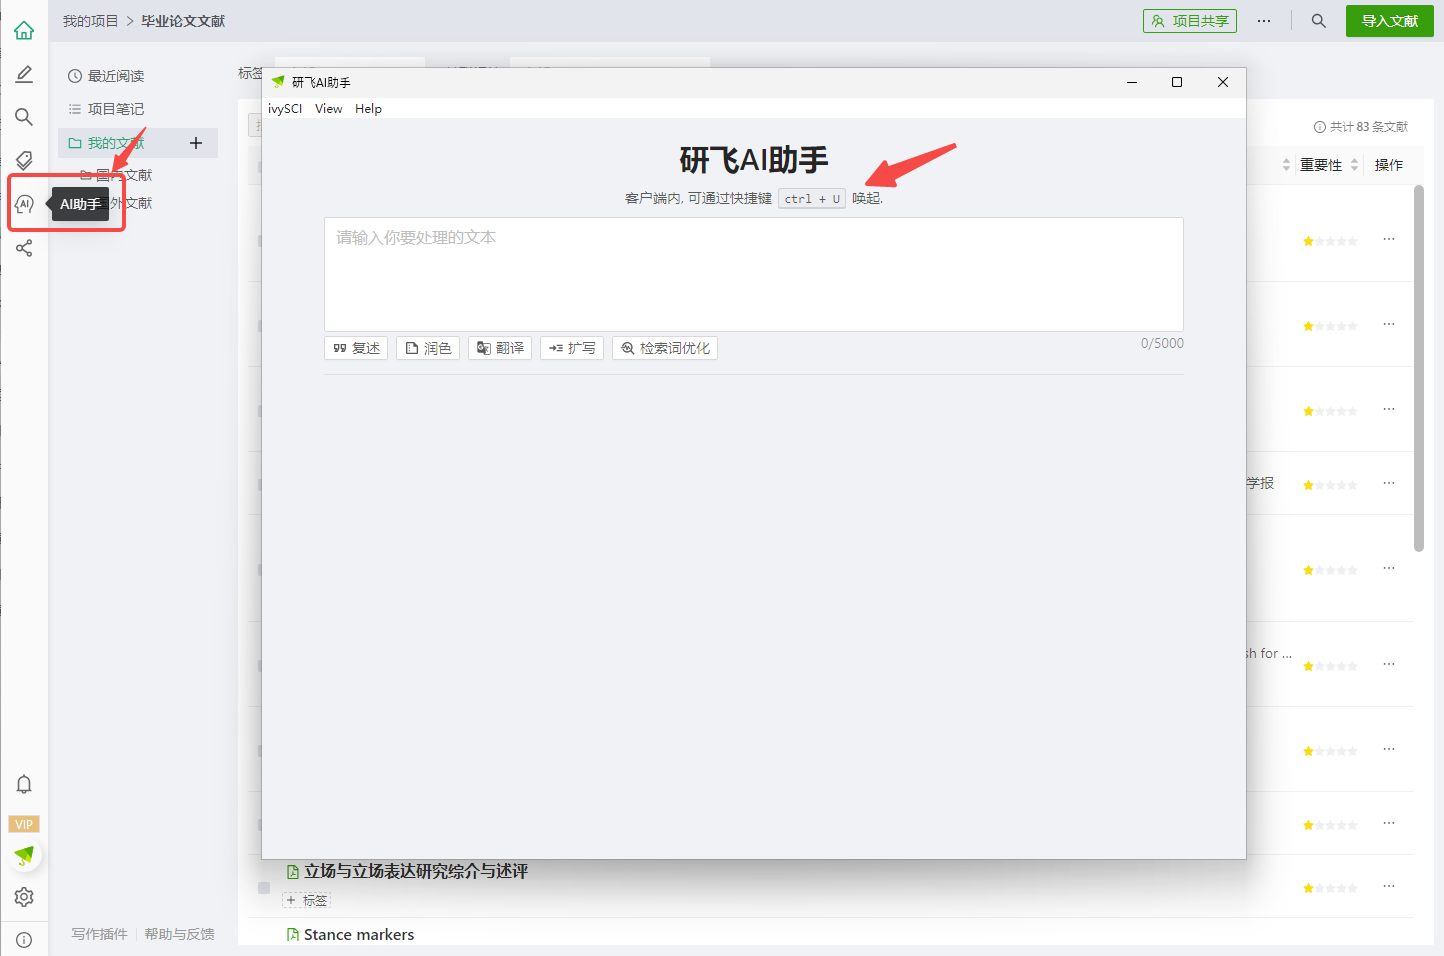Open the share network icon in sidebar
This screenshot has height=956, width=1444.
coord(24,248)
